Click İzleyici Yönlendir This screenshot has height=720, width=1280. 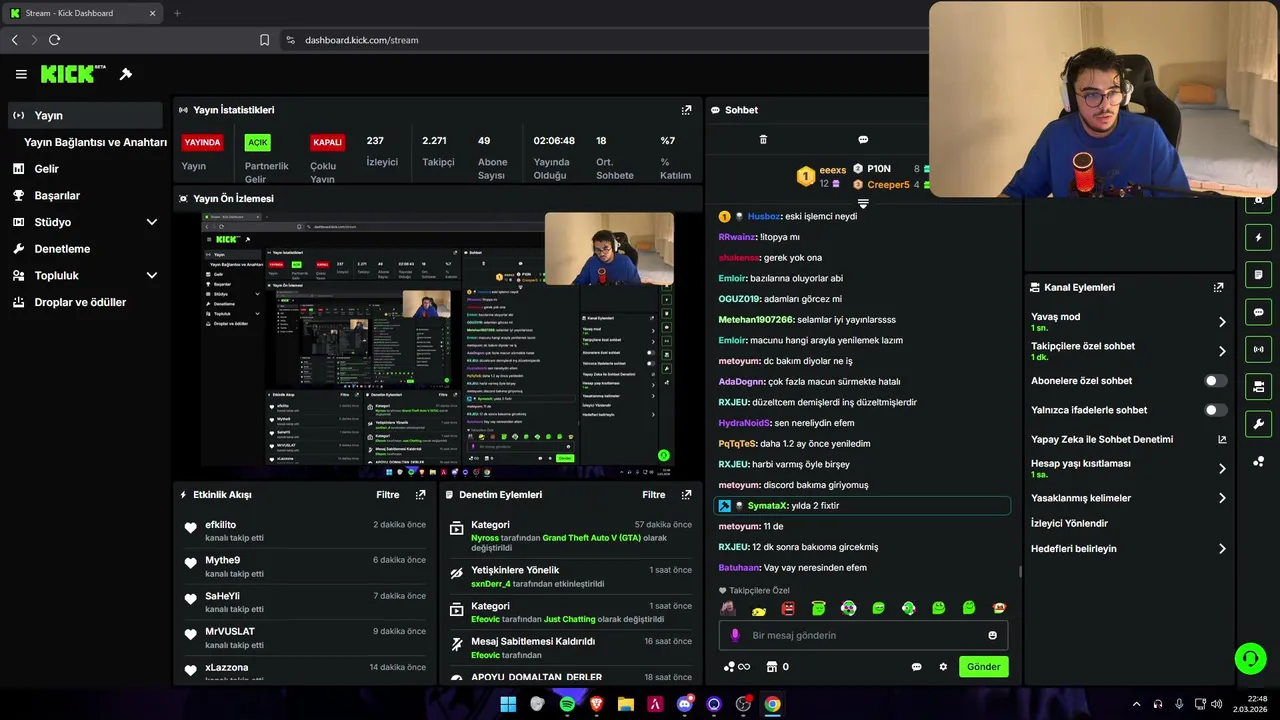(x=1069, y=523)
